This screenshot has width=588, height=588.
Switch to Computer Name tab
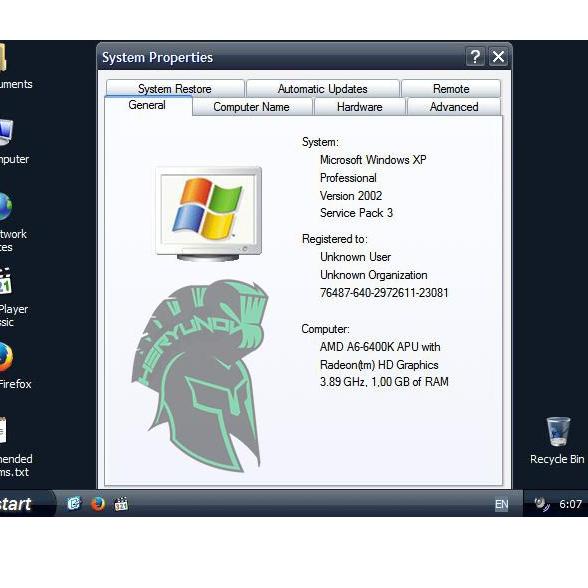(x=252, y=107)
